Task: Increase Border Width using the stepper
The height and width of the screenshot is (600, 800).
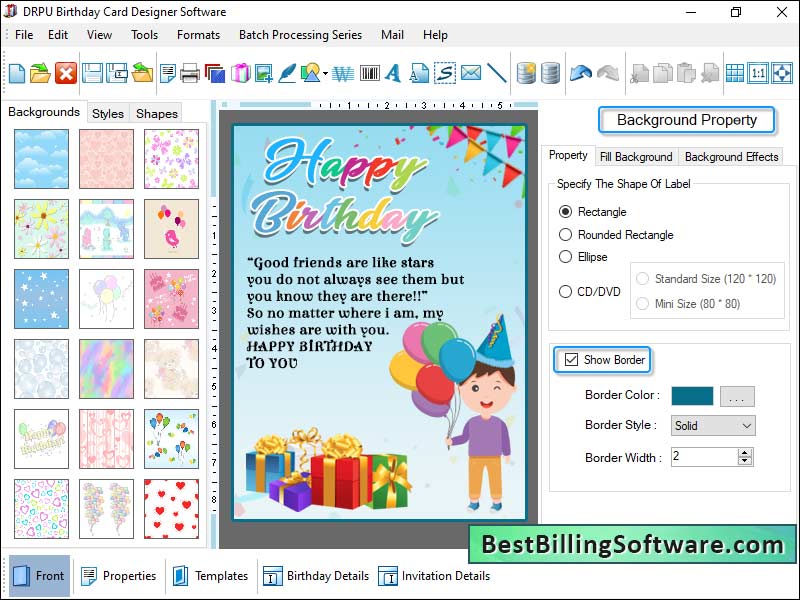Action: 746,452
